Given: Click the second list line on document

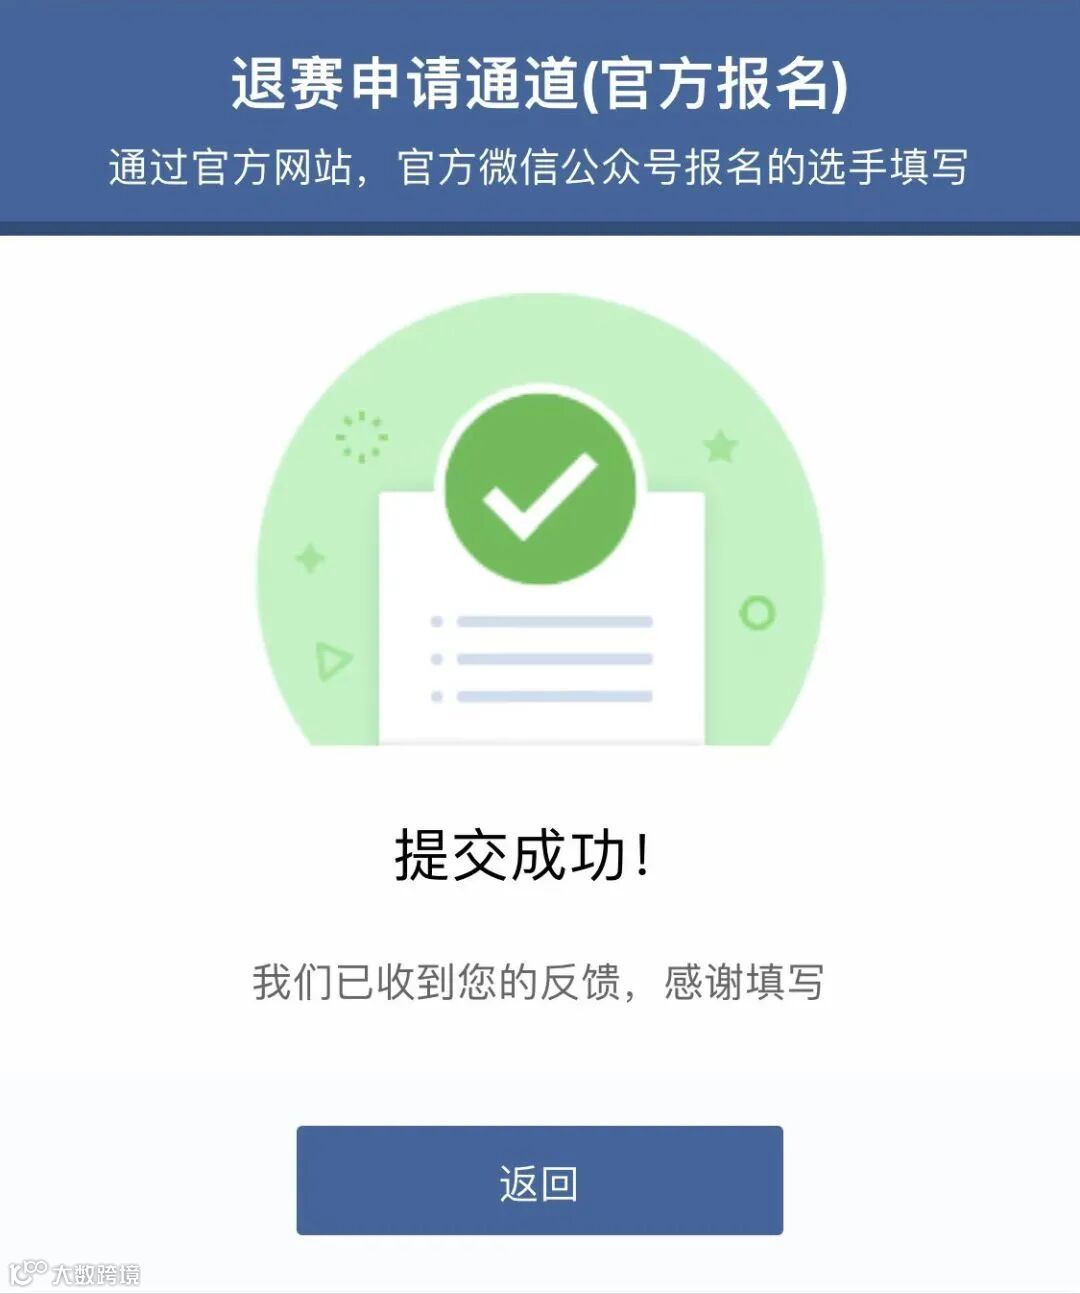Looking at the screenshot, I should [x=555, y=659].
